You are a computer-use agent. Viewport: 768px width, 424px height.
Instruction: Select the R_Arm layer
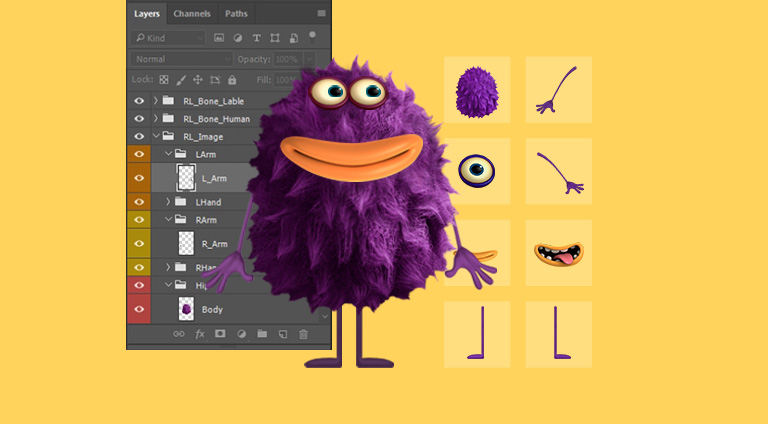coord(215,243)
